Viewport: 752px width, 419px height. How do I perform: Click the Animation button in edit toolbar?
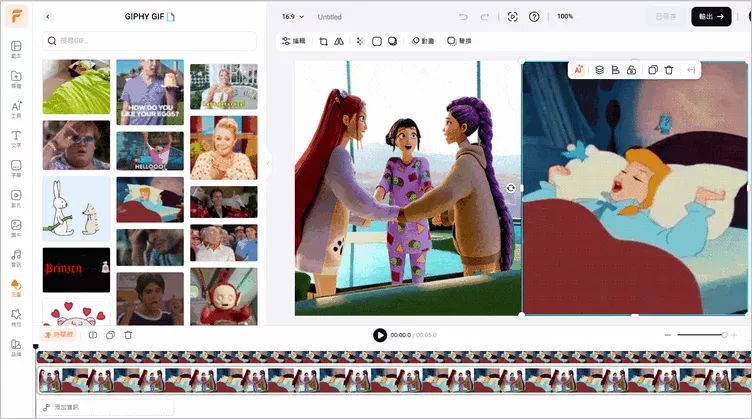(x=422, y=42)
